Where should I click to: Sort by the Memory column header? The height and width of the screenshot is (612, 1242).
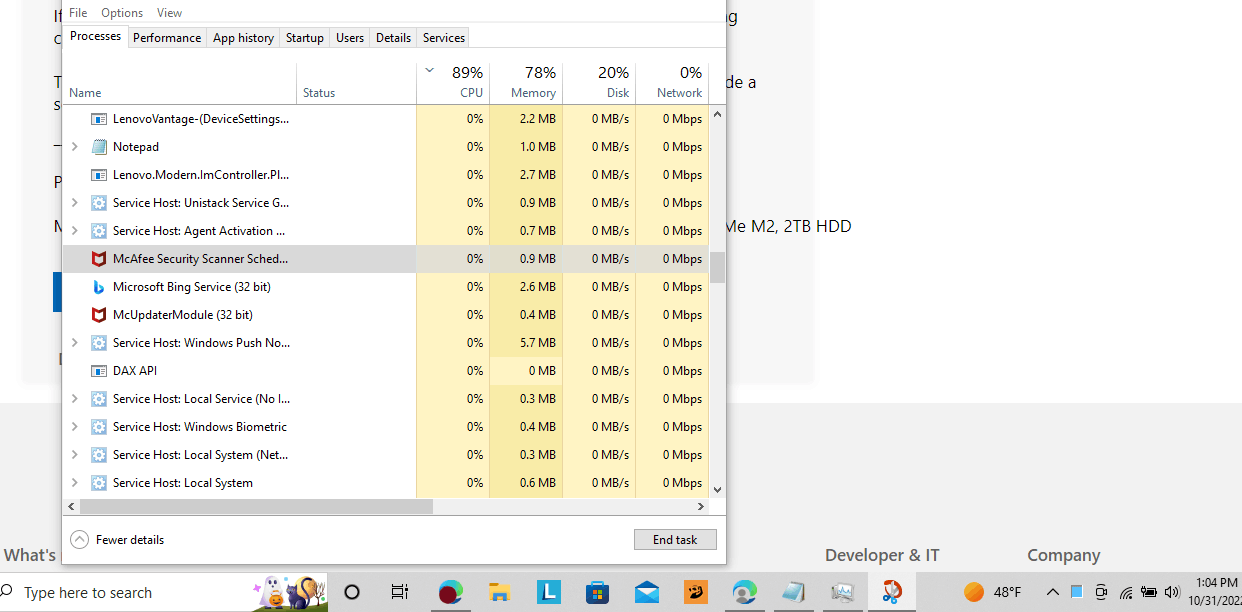[x=526, y=83]
